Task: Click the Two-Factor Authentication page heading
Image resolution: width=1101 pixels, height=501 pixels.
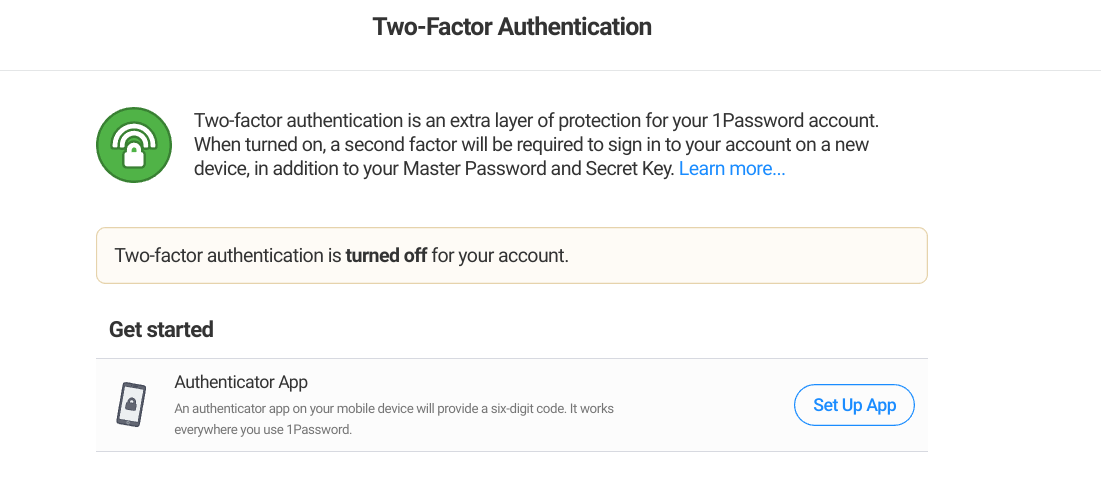Action: [512, 27]
